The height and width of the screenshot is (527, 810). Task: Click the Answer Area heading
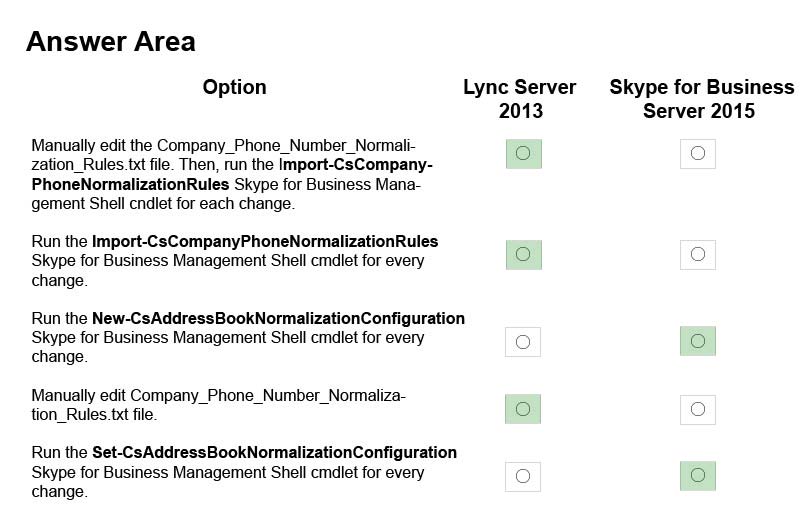click(x=111, y=41)
